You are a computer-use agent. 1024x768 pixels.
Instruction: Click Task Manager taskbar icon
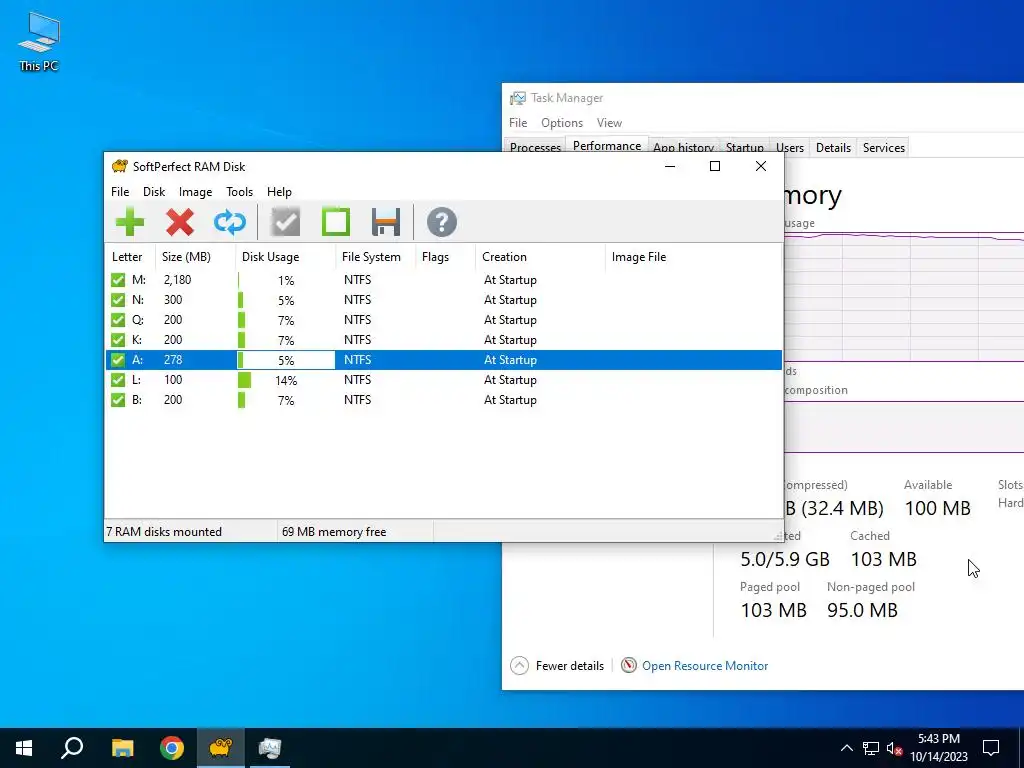[270, 748]
